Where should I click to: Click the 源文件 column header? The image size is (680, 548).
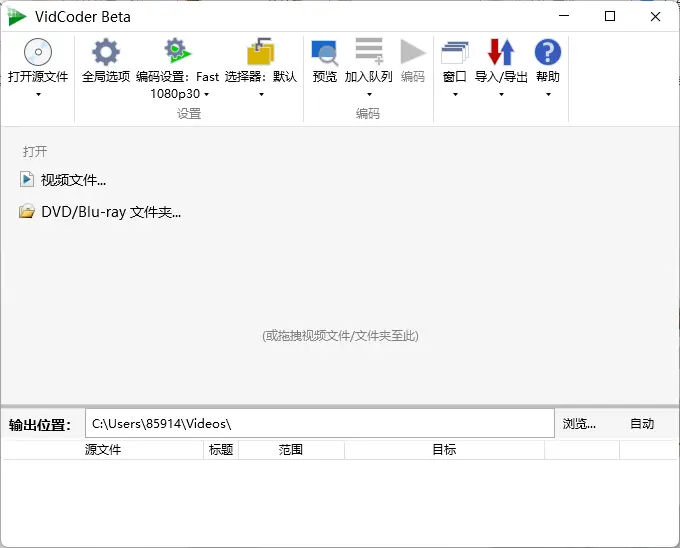tap(103, 450)
